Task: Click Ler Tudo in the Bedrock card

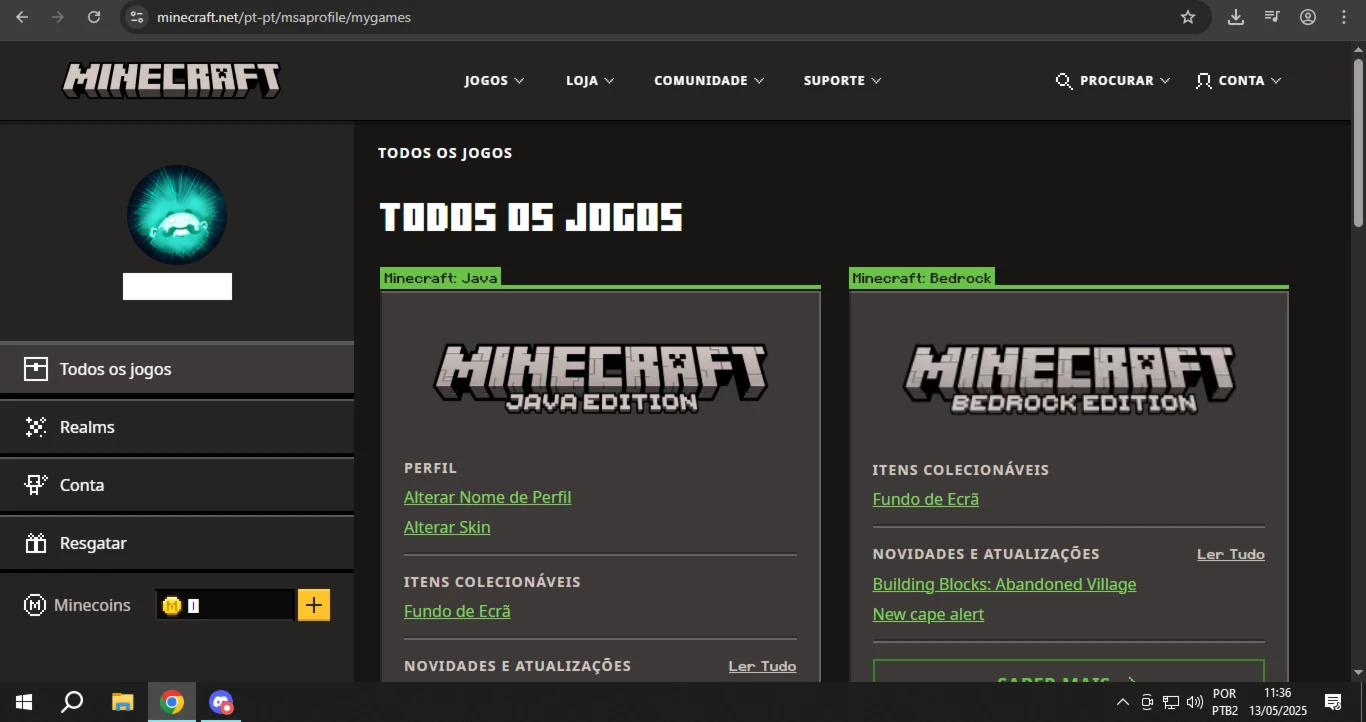Action: 1230,554
